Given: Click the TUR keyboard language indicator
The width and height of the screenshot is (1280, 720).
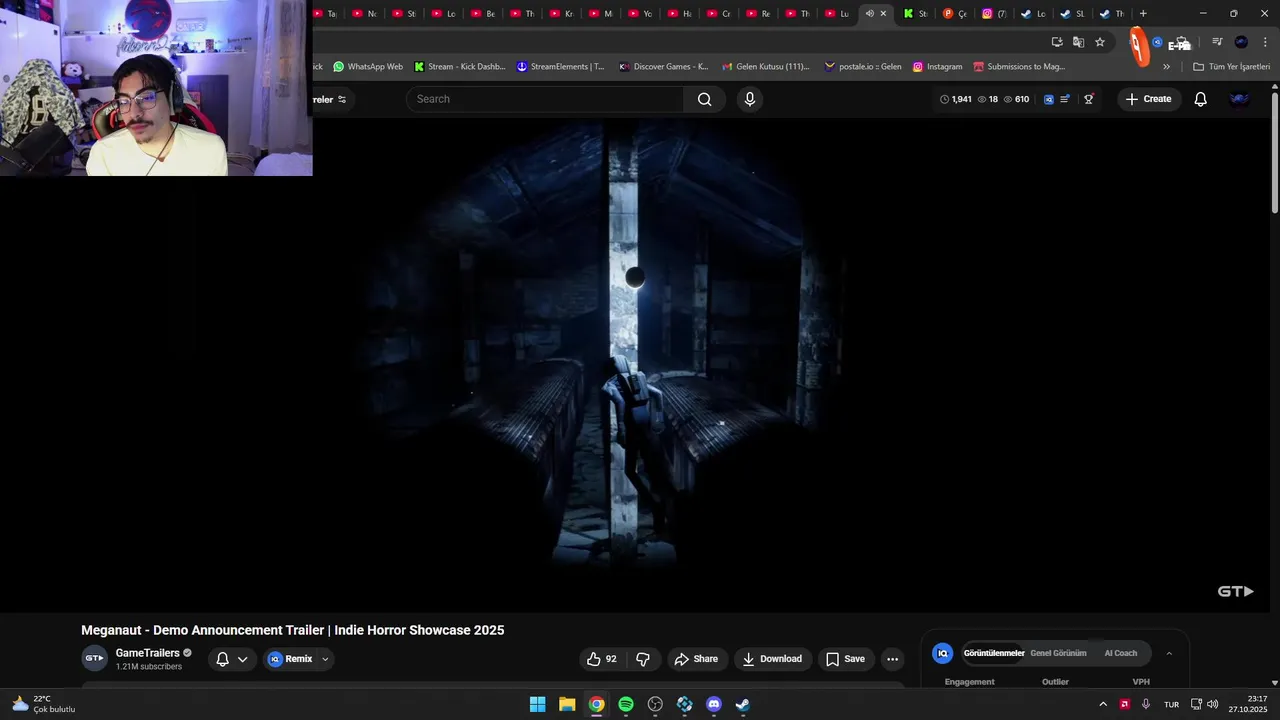Looking at the screenshot, I should 1171,704.
